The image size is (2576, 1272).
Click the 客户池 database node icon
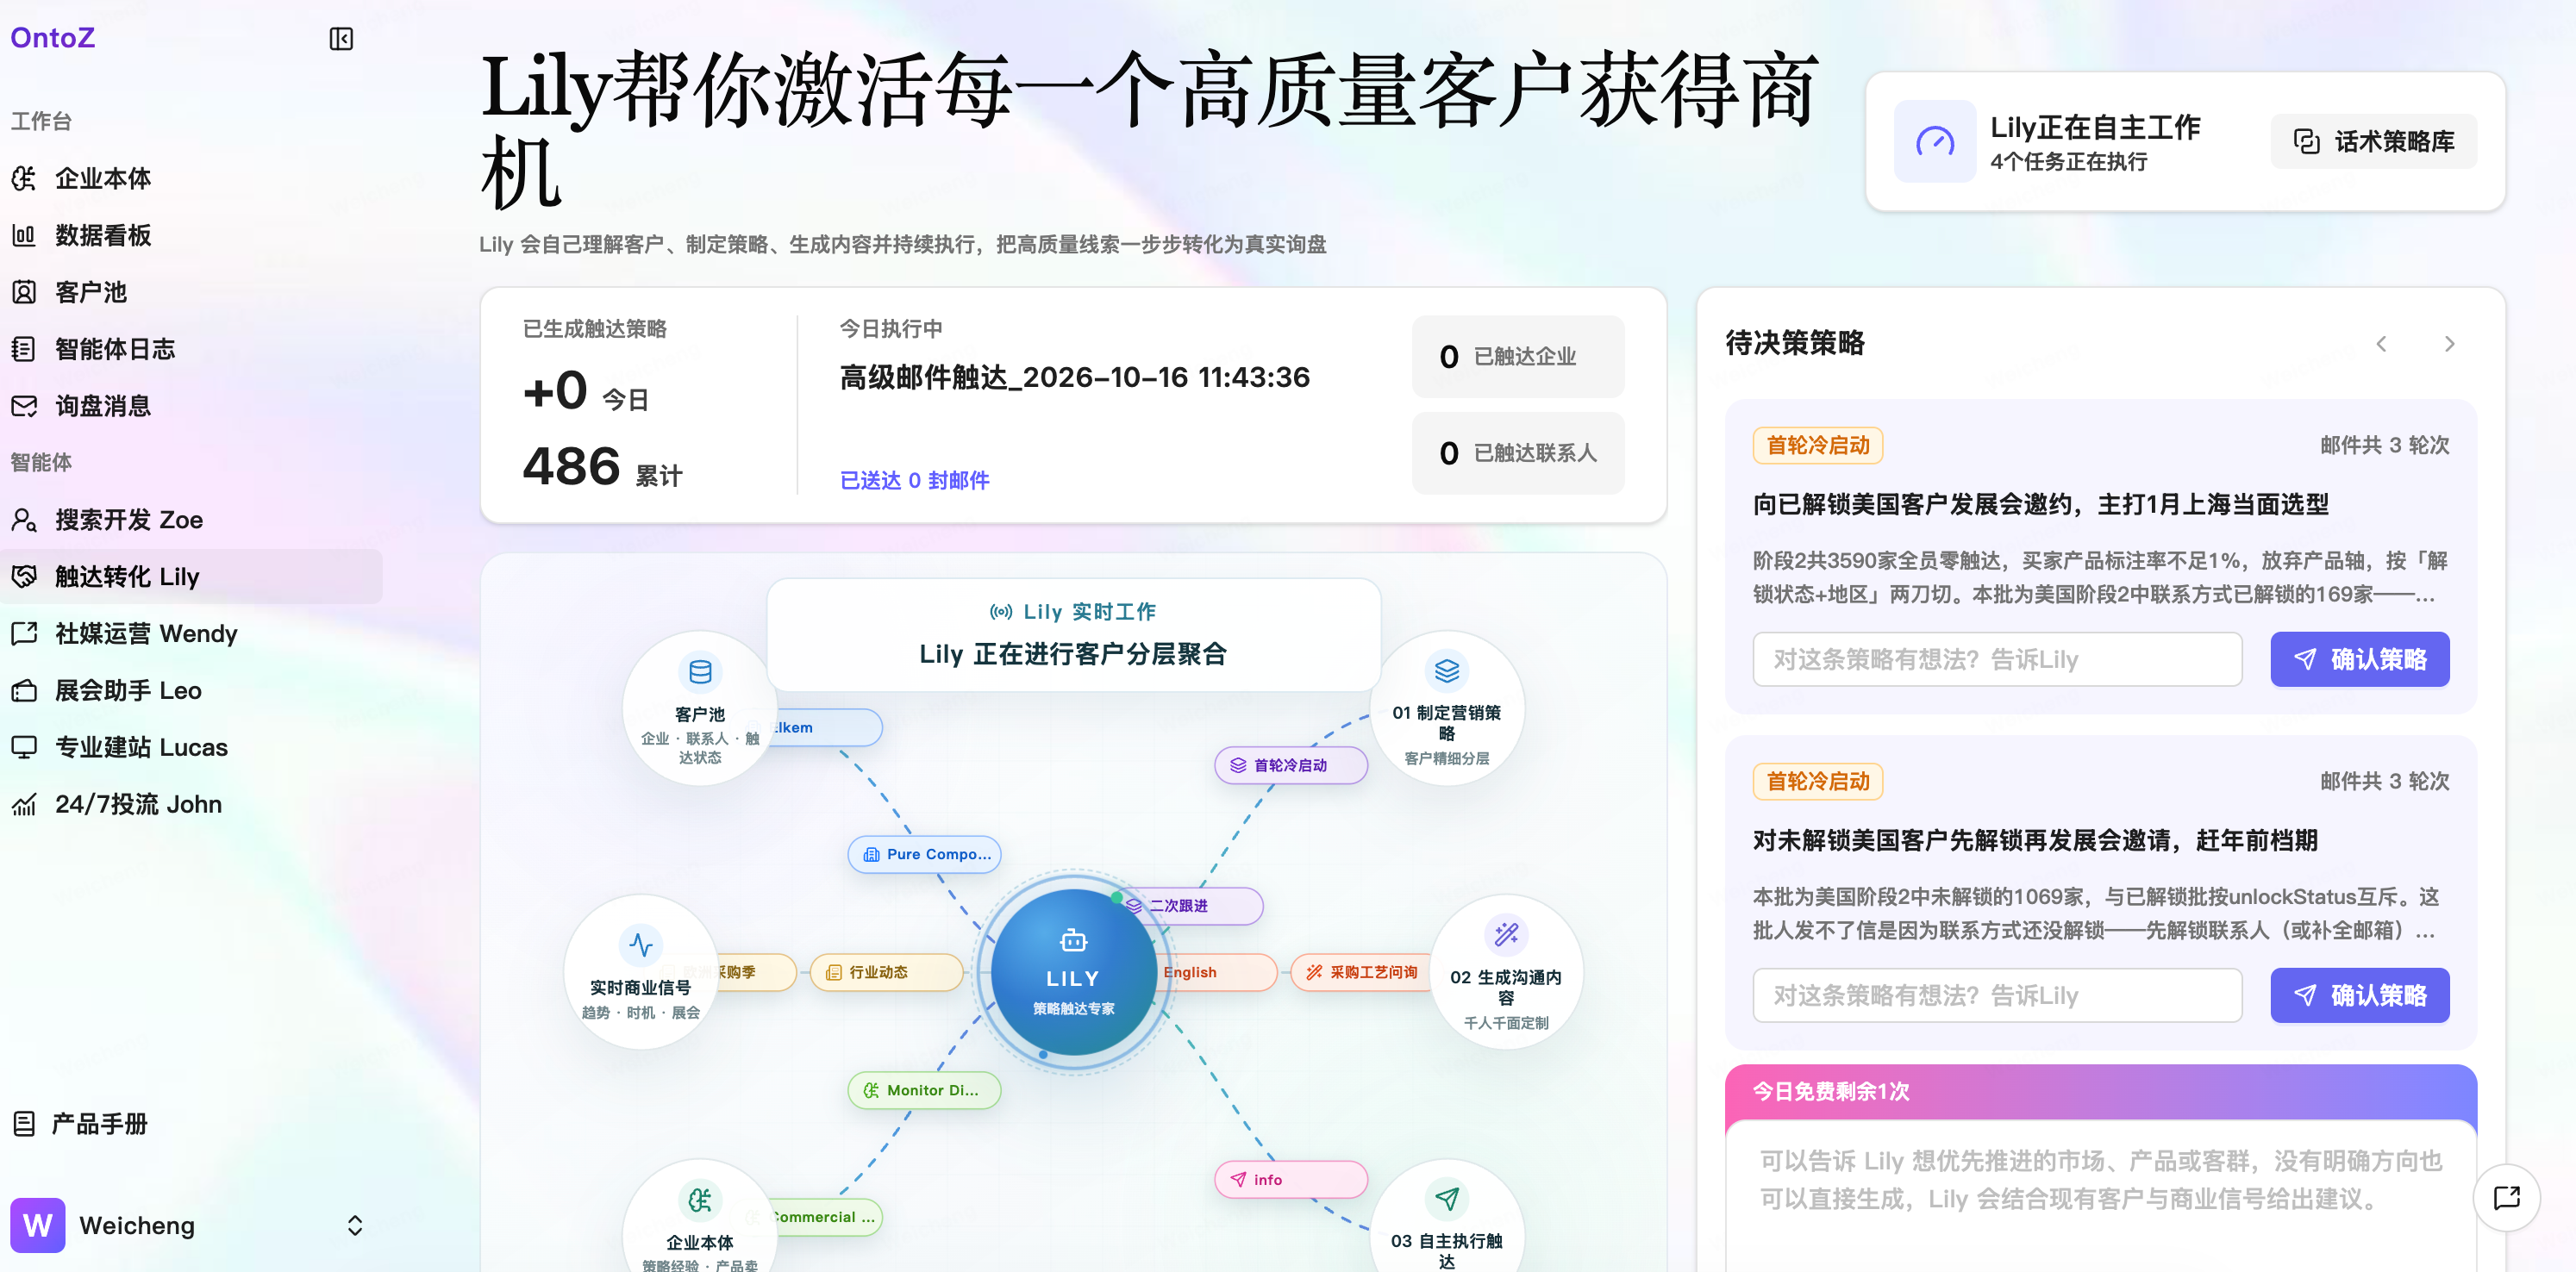tap(700, 671)
